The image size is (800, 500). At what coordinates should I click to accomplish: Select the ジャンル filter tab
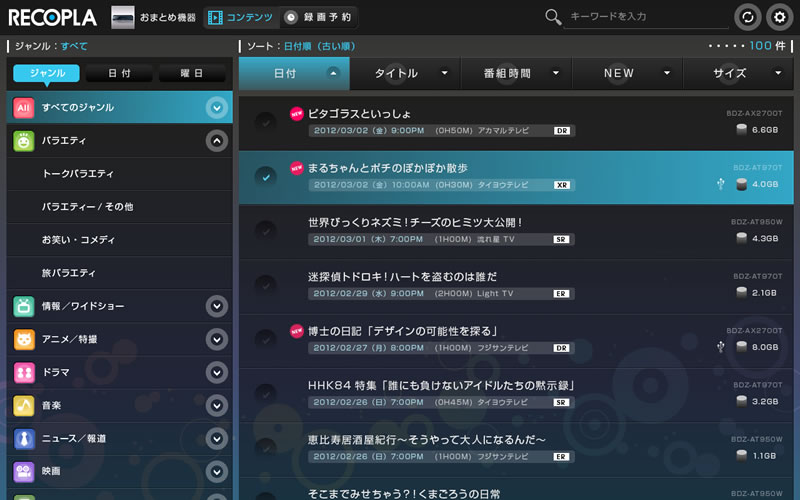46,73
